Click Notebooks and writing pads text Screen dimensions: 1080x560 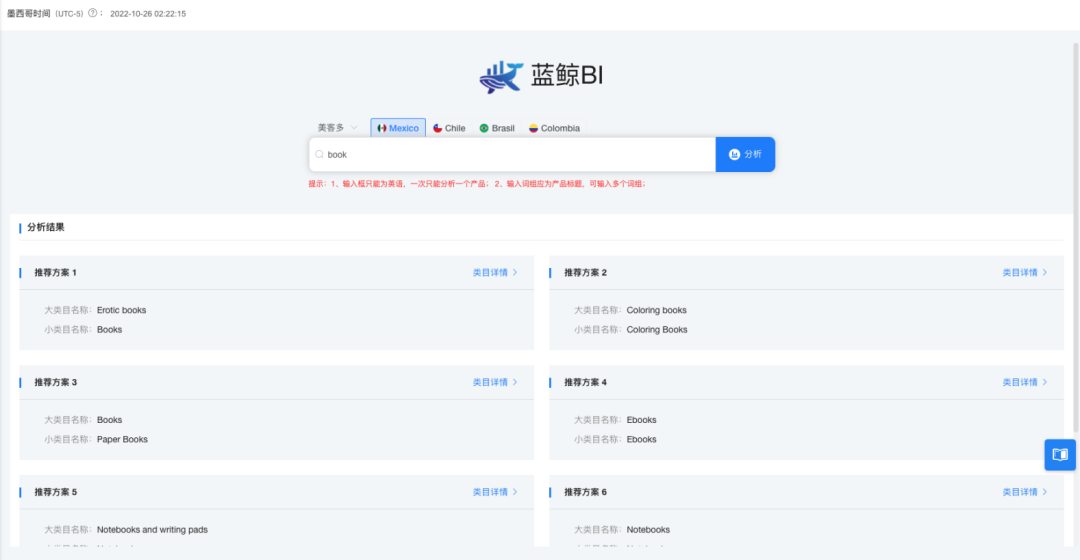pyautogui.click(x=152, y=530)
